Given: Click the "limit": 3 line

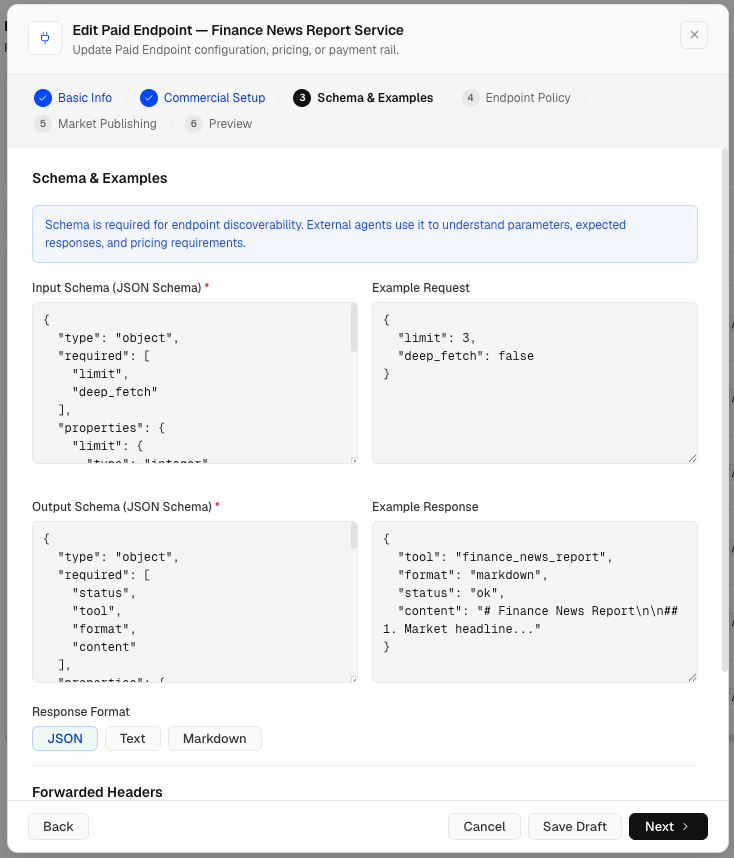Looking at the screenshot, I should (436, 338).
